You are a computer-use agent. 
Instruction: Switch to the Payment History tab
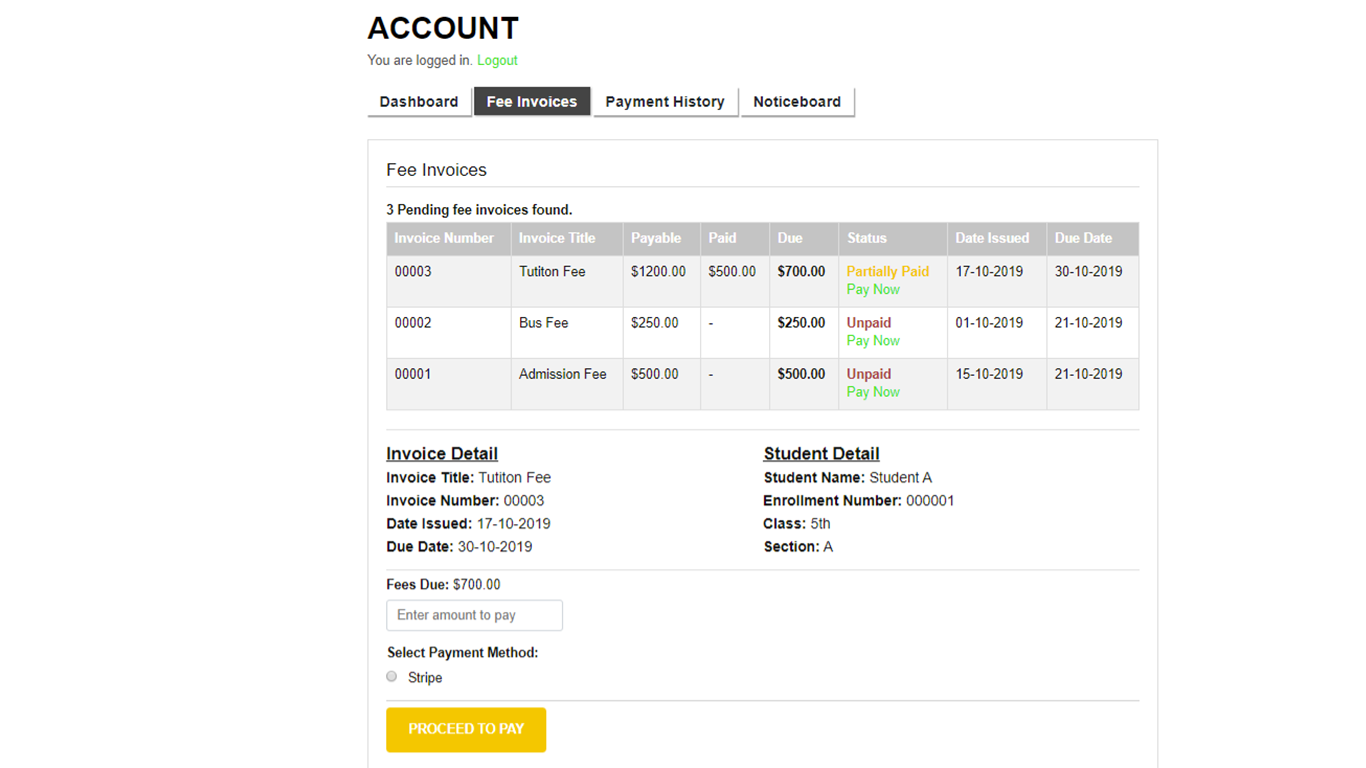tap(665, 102)
